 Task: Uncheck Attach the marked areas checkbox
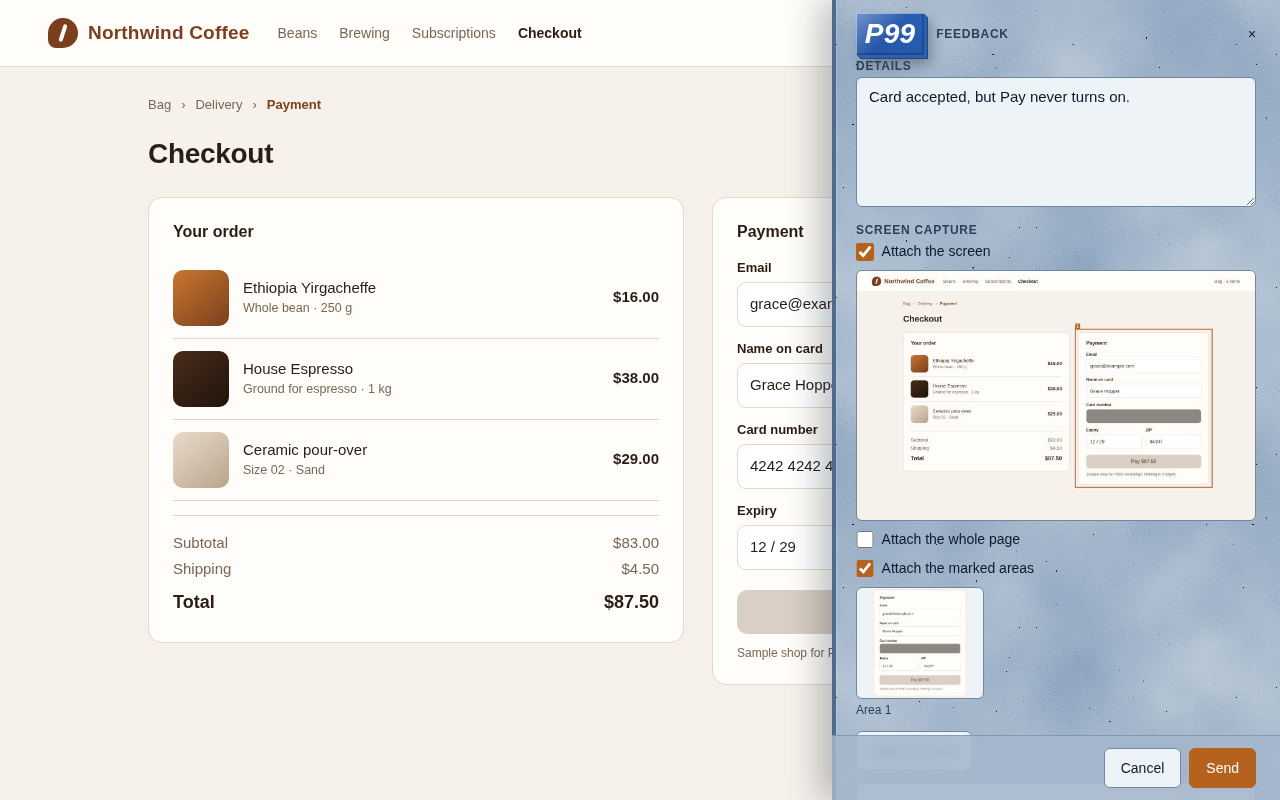click(865, 569)
